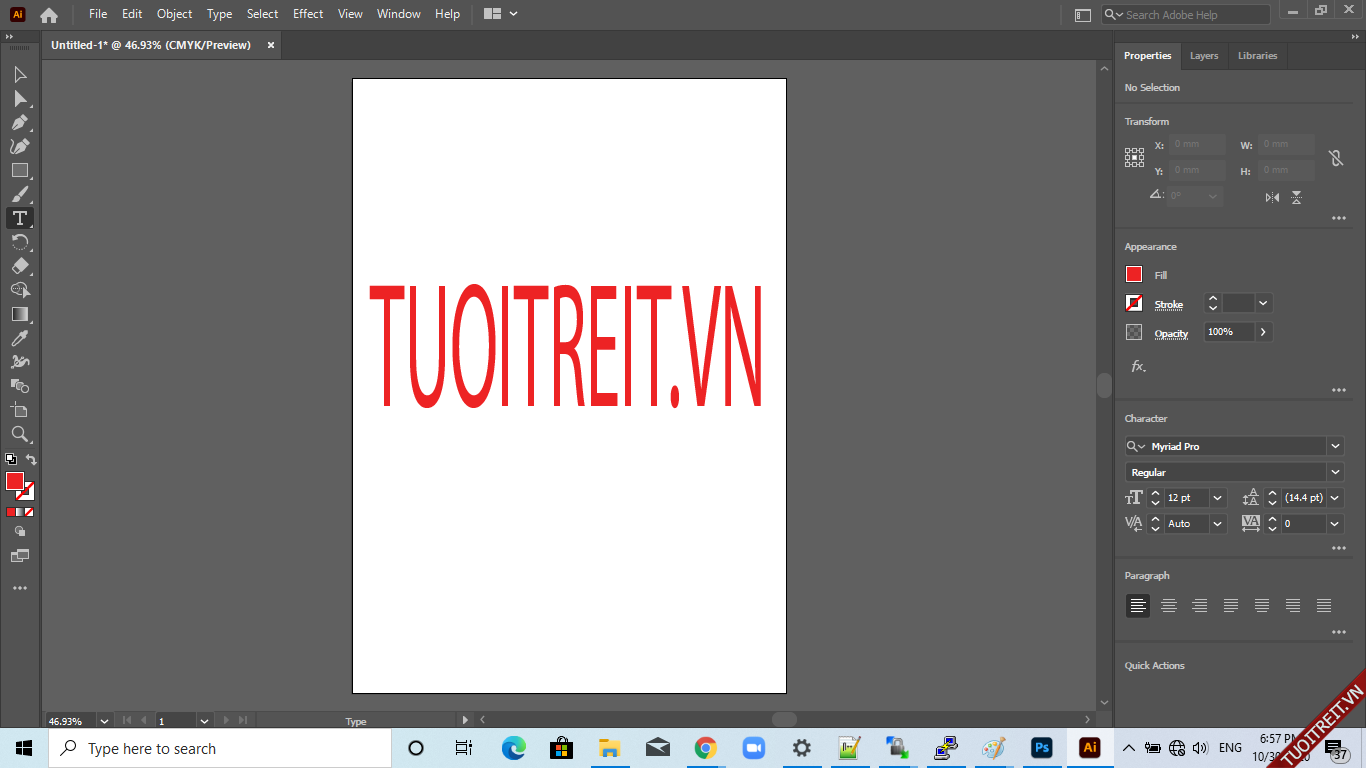
Task: Switch to the Layers tab
Action: [x=1204, y=56]
